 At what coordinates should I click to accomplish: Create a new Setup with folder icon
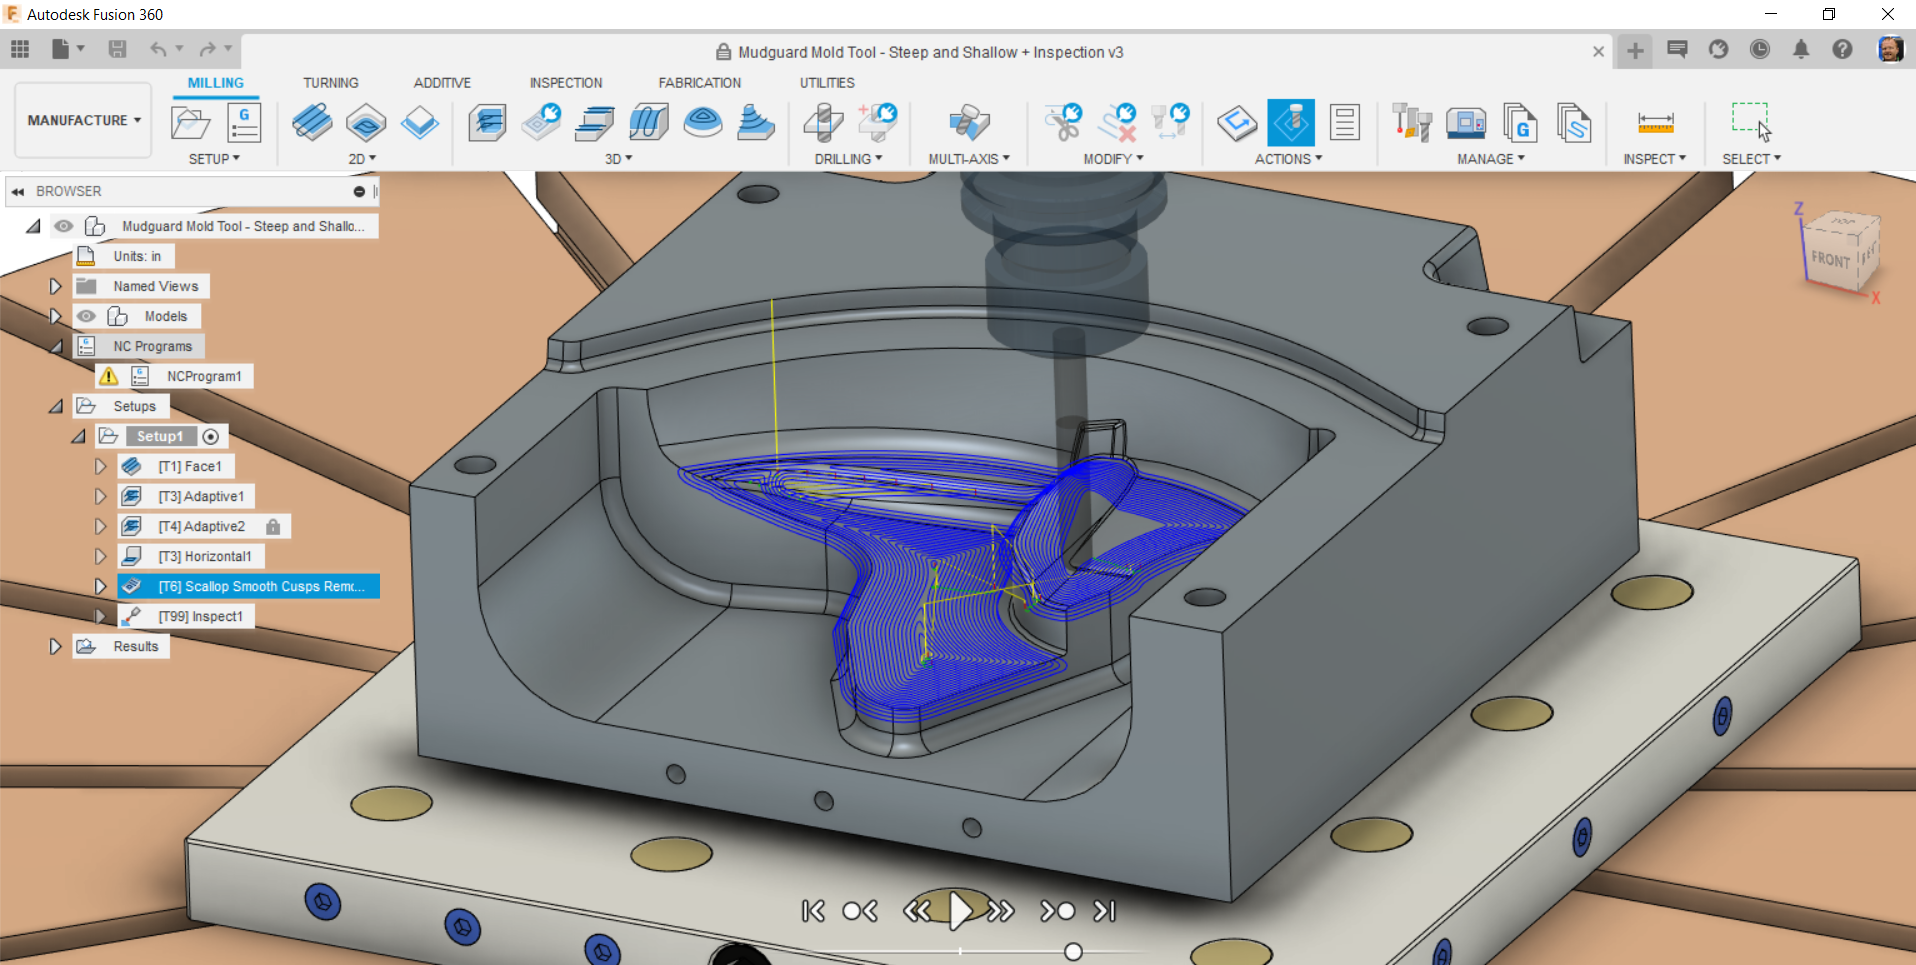coord(190,124)
